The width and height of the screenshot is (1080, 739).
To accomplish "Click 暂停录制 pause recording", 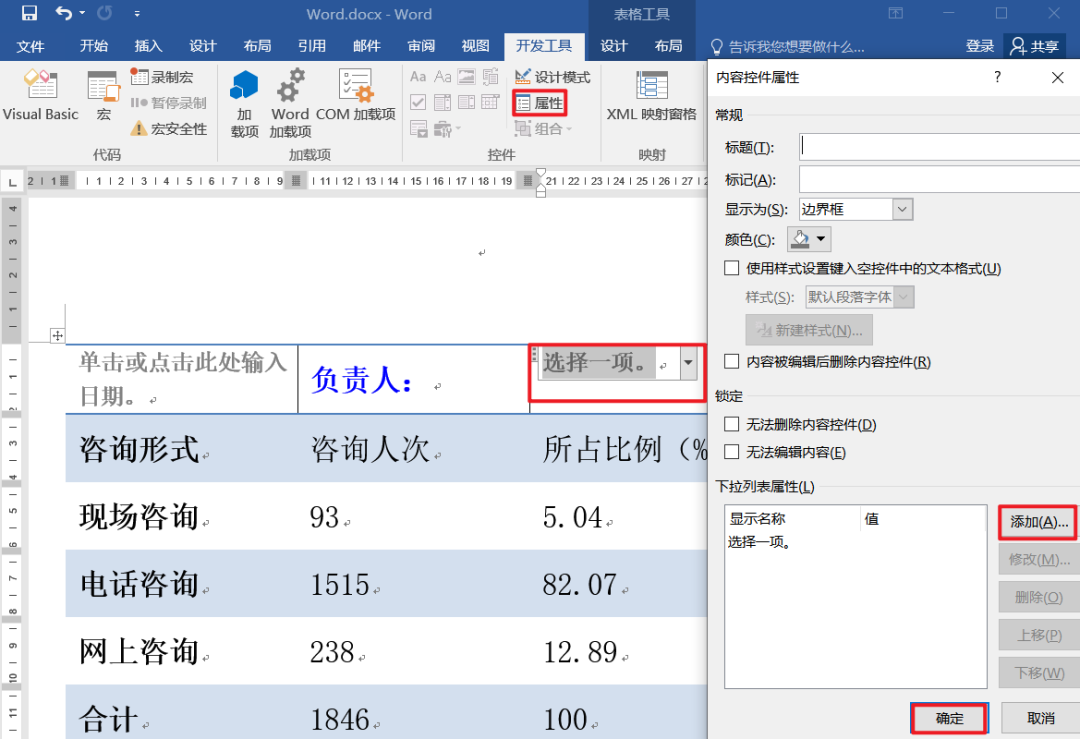I will [169, 103].
